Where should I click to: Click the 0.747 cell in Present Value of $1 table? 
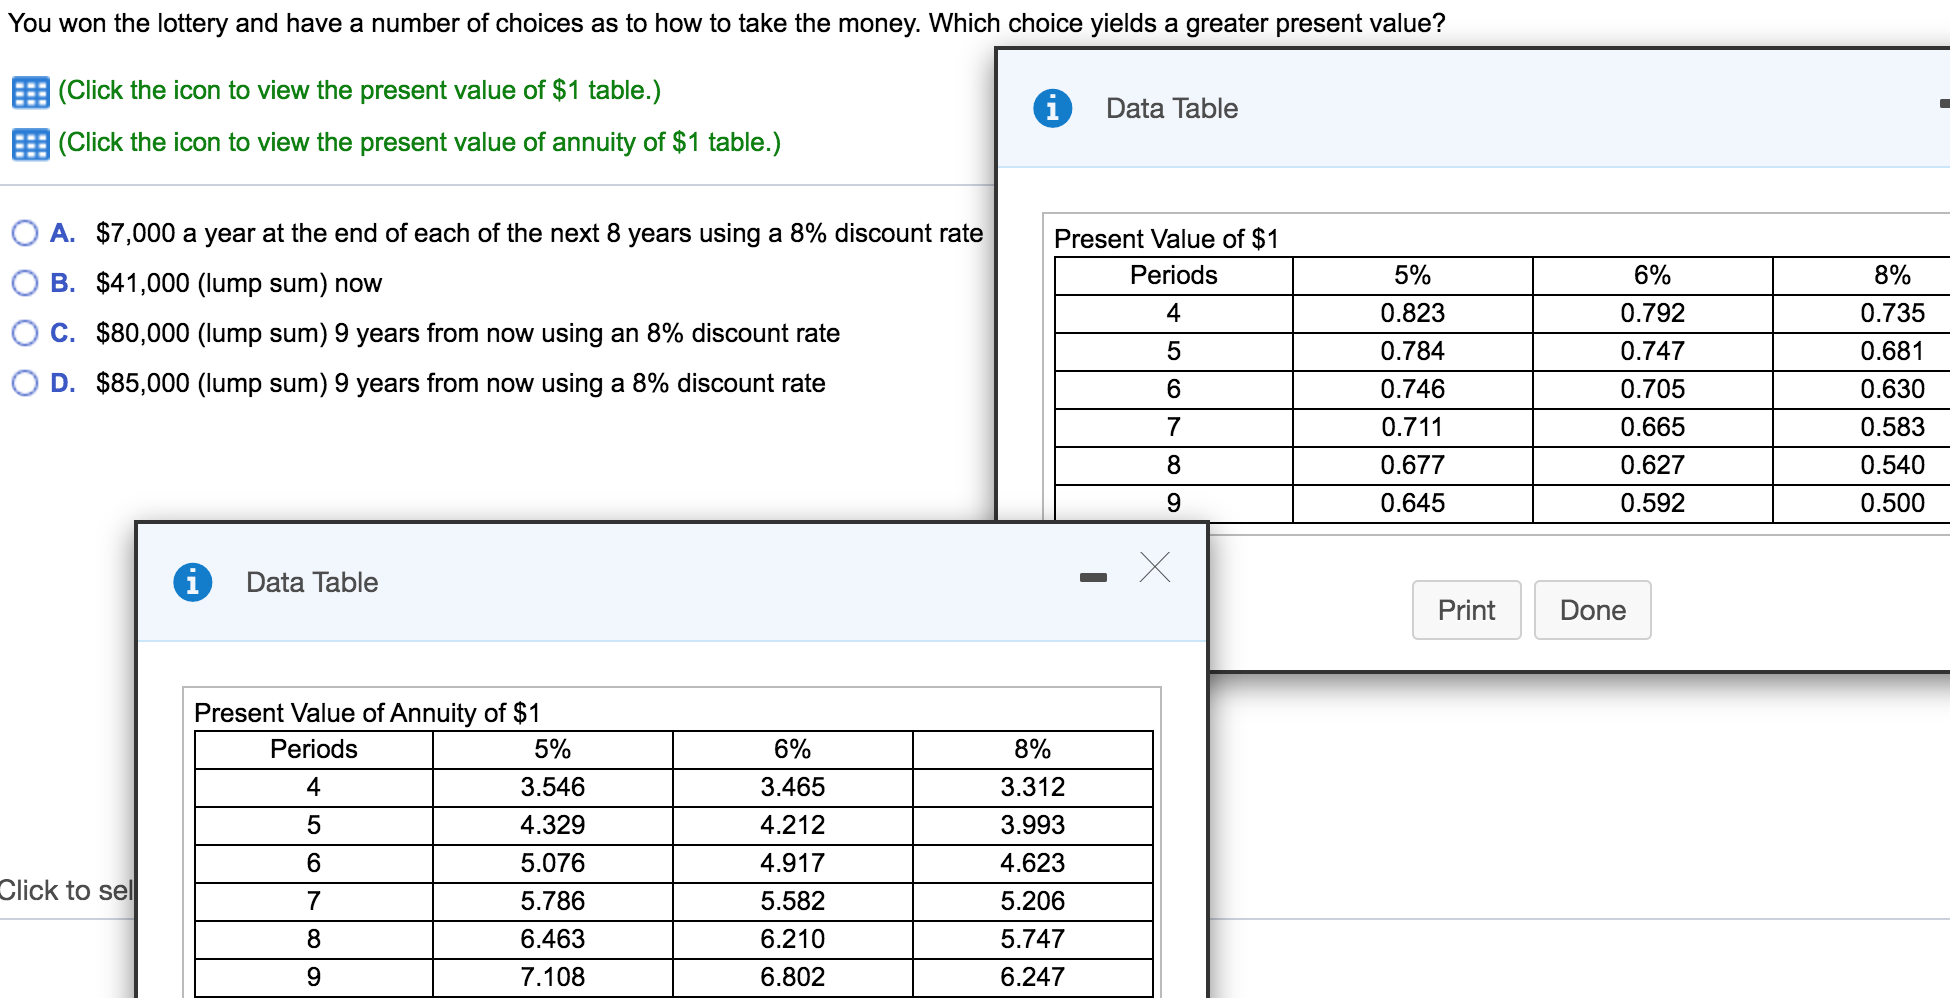click(1653, 351)
